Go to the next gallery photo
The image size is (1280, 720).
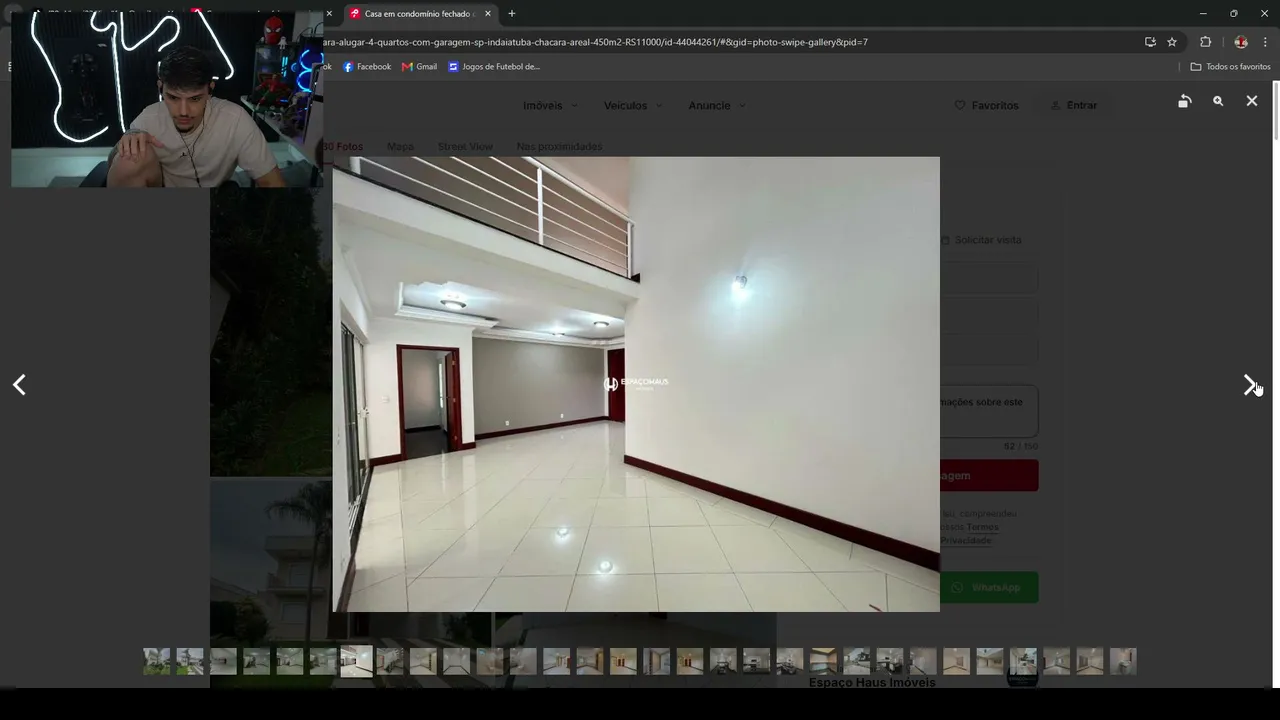1249,385
